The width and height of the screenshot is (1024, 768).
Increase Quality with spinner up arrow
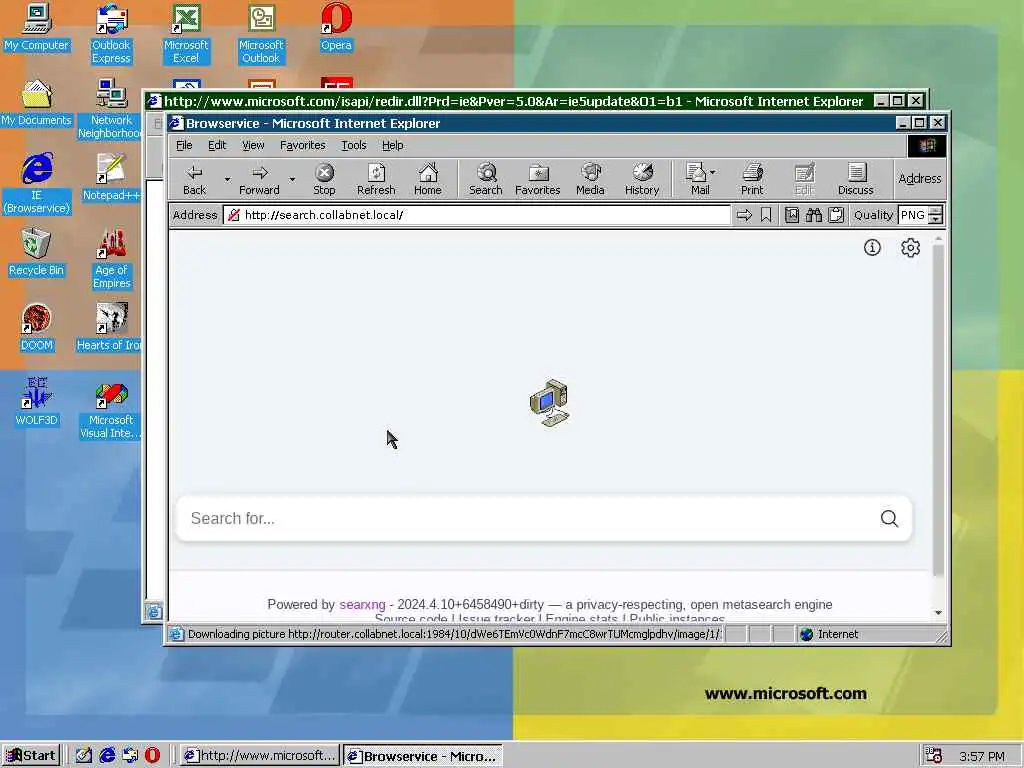pyautogui.click(x=936, y=210)
